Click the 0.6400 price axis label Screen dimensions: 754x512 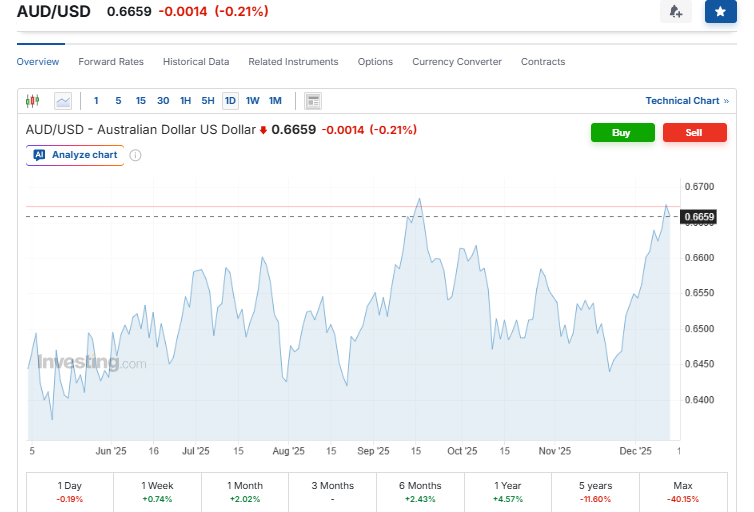click(699, 400)
